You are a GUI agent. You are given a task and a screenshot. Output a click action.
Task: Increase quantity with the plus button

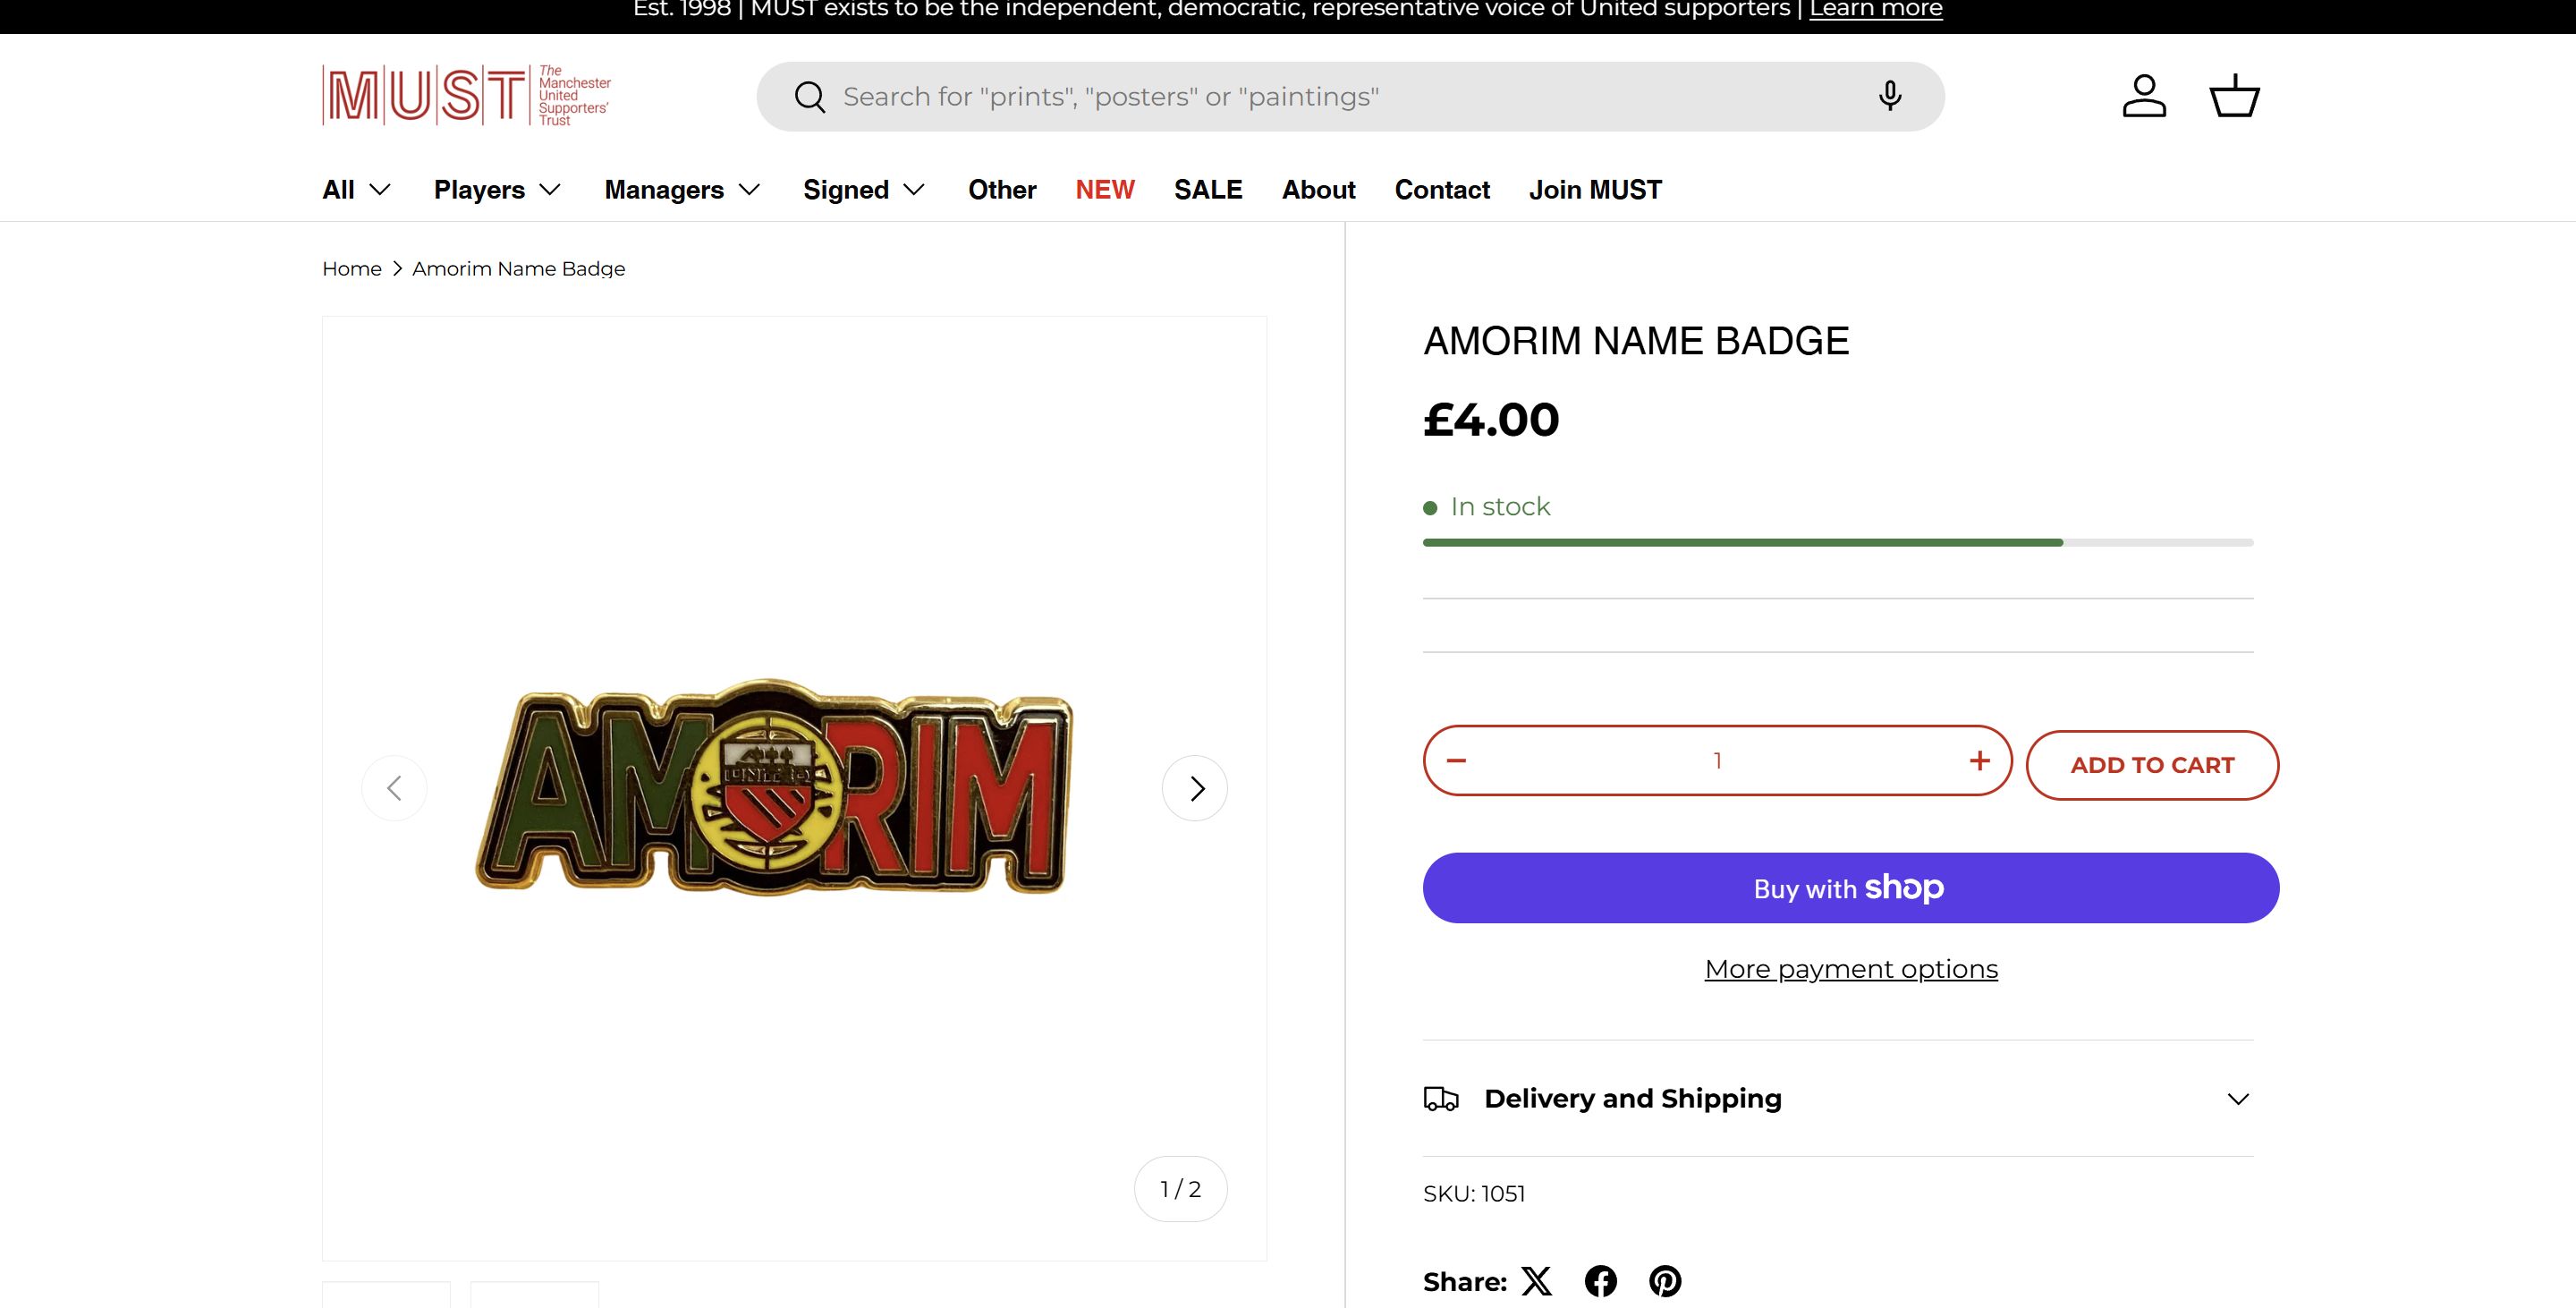coord(1979,761)
